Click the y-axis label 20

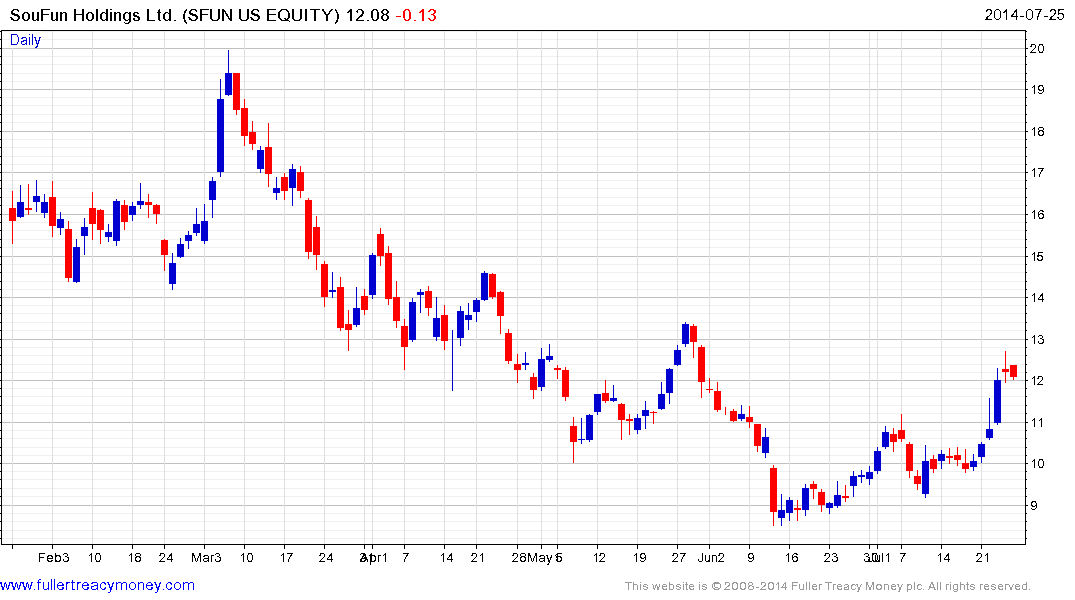(x=1037, y=48)
